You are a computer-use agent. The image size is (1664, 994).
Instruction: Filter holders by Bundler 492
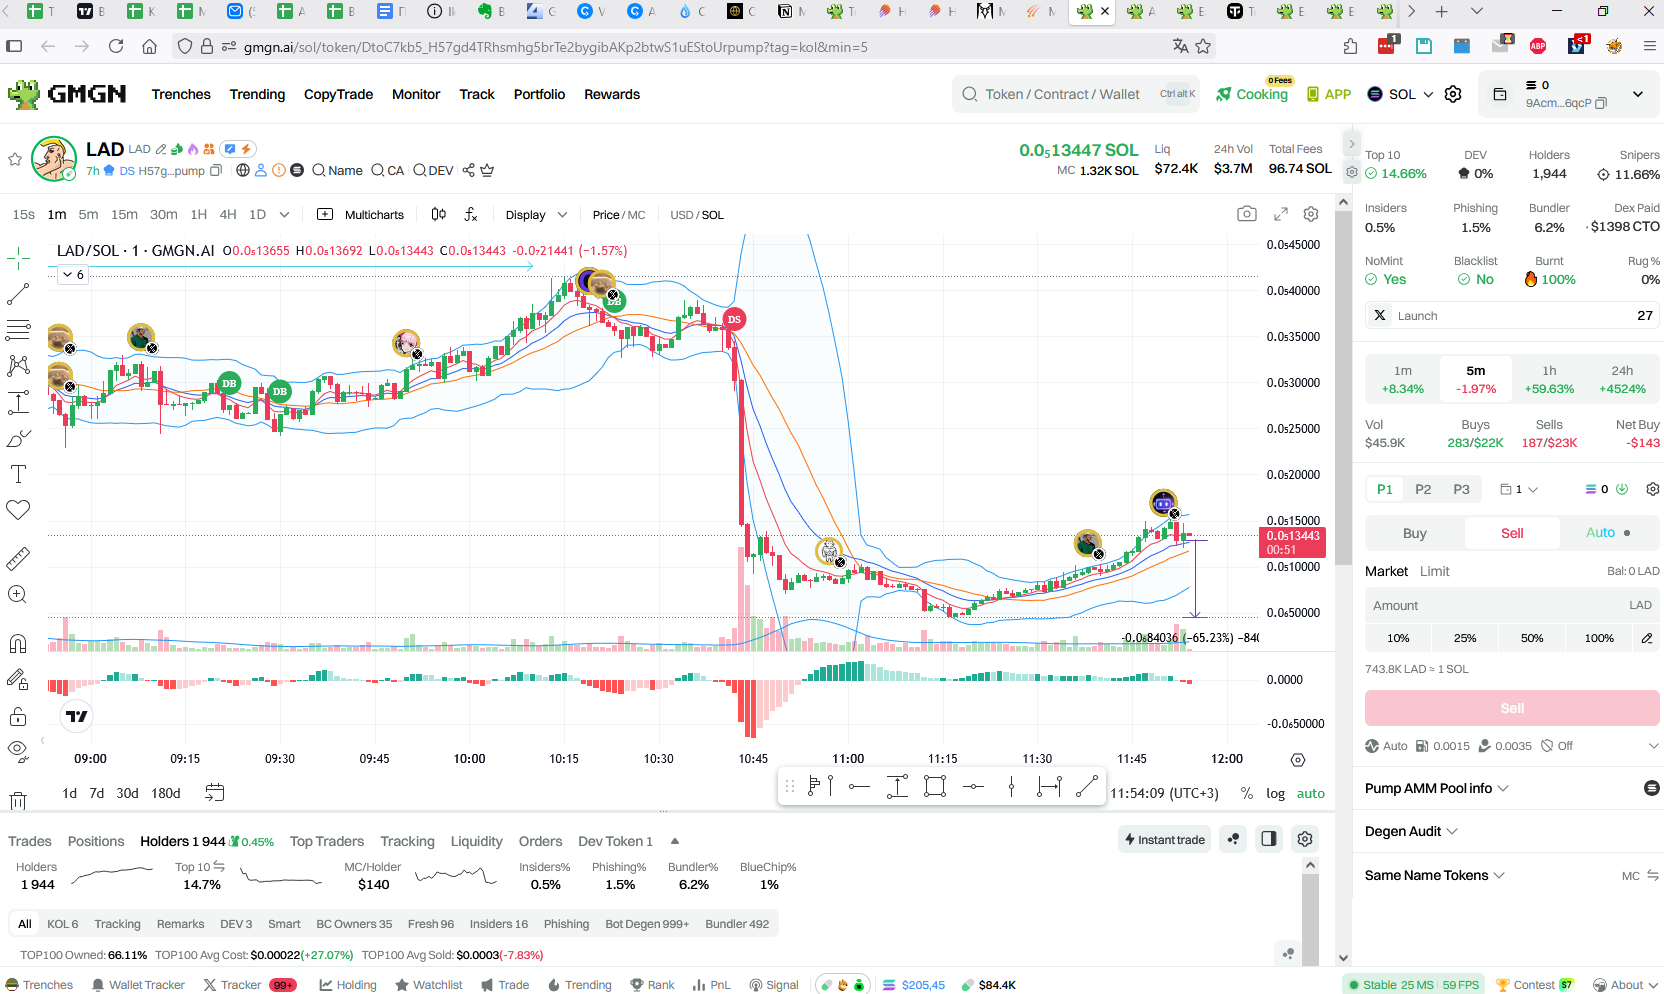pos(737,924)
